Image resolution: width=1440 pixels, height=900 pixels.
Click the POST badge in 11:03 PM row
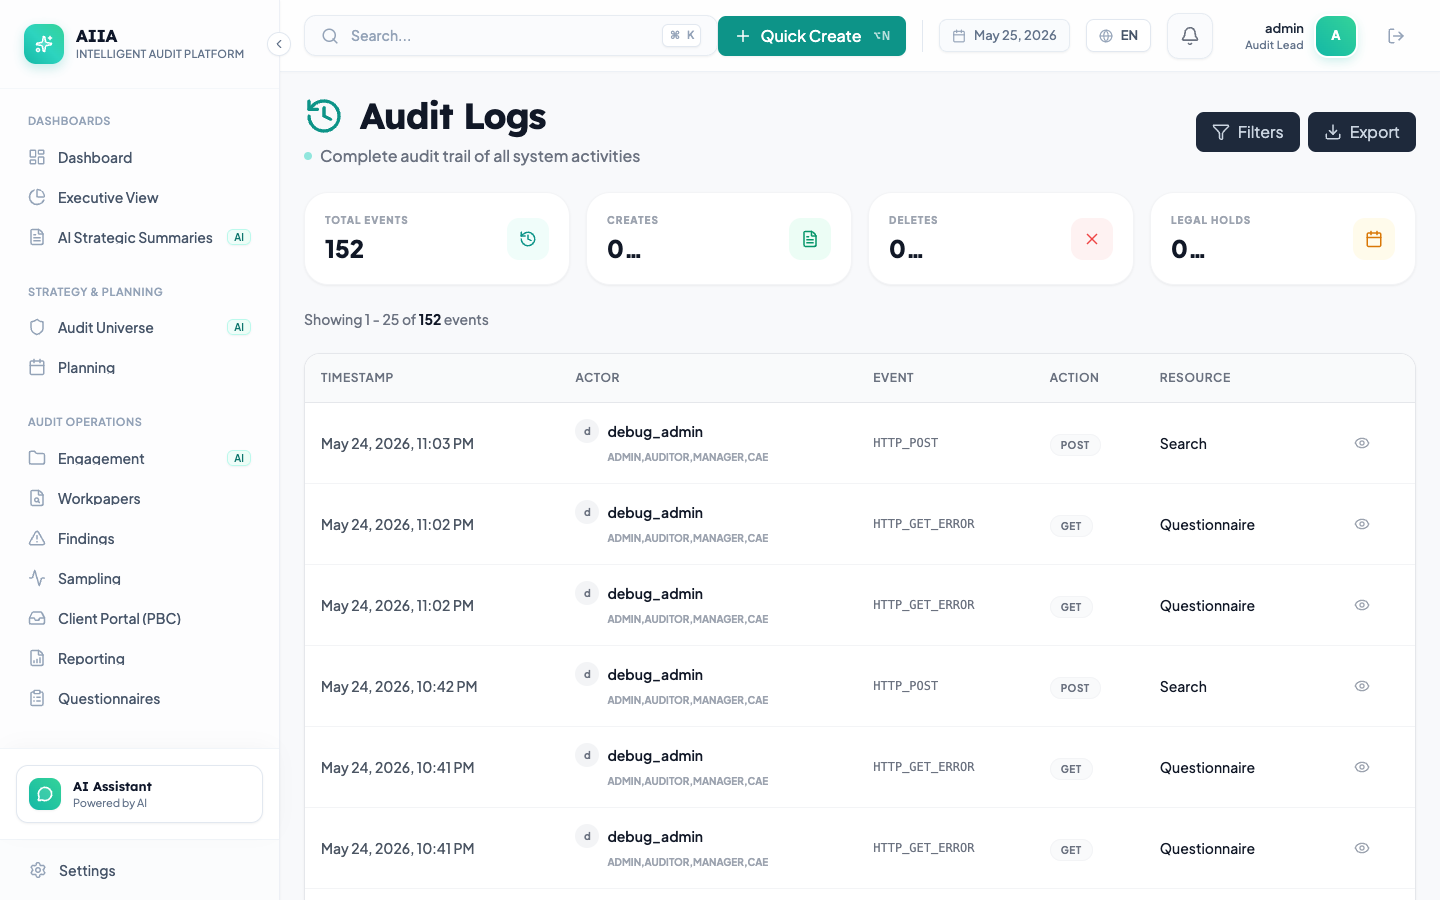[1075, 445]
